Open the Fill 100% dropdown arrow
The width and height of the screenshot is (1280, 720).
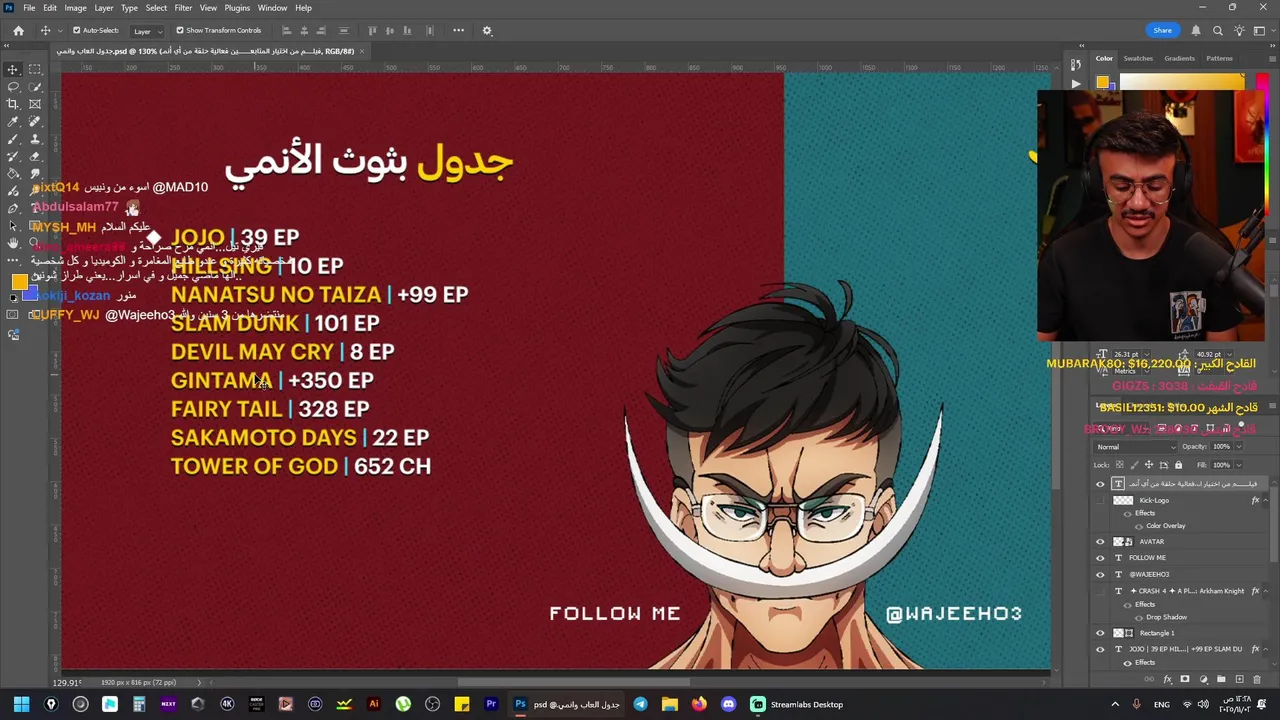[1238, 465]
